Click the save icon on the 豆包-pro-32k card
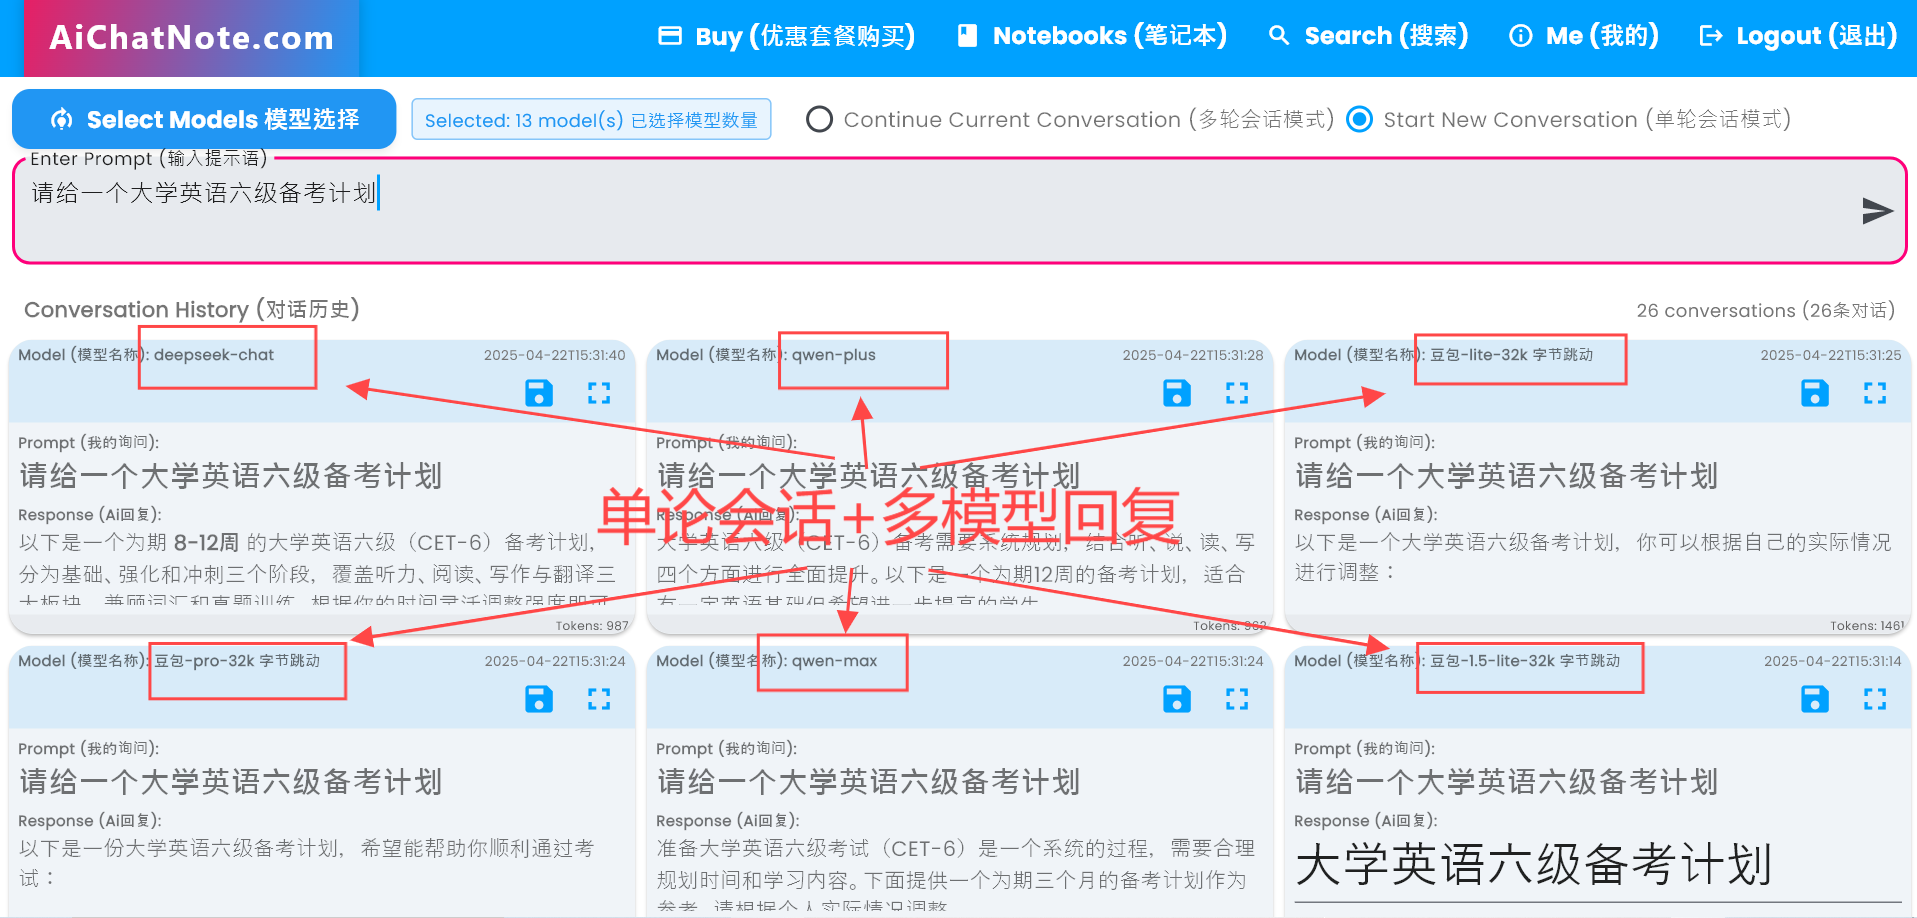1917x918 pixels. (x=539, y=699)
